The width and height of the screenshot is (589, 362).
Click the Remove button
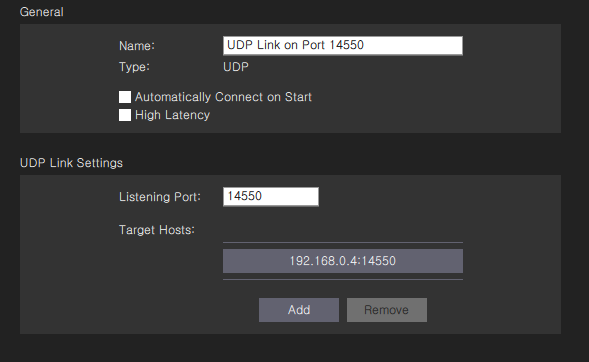coord(387,310)
